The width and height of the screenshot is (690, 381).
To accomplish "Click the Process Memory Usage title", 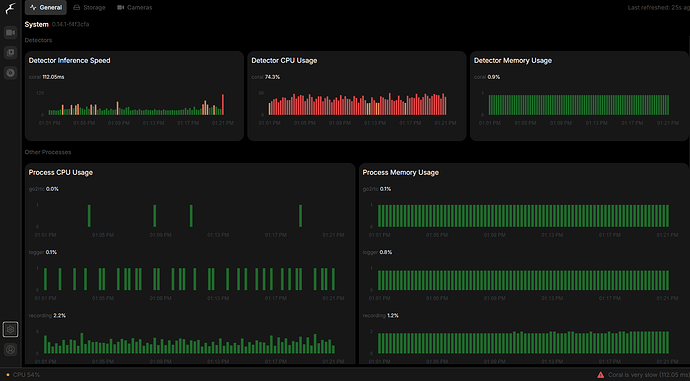I will (x=400, y=172).
